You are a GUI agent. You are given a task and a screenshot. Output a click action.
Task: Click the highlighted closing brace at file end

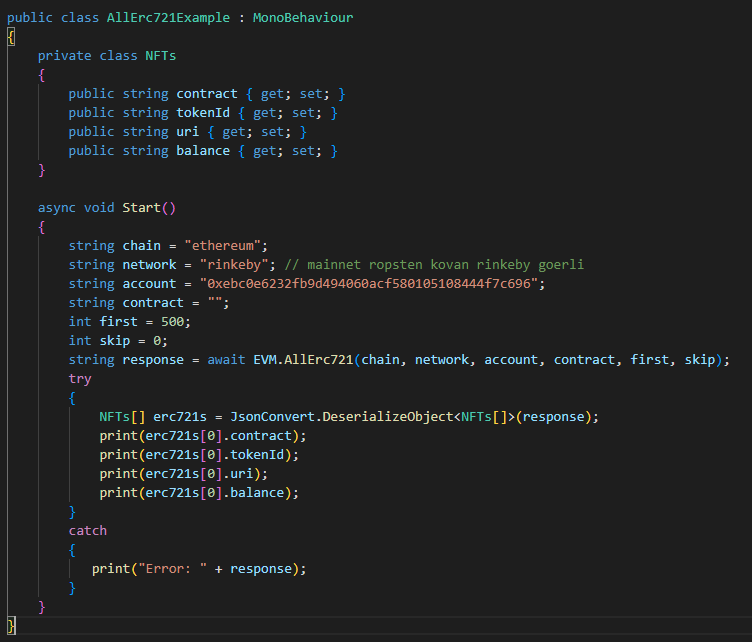[11, 626]
